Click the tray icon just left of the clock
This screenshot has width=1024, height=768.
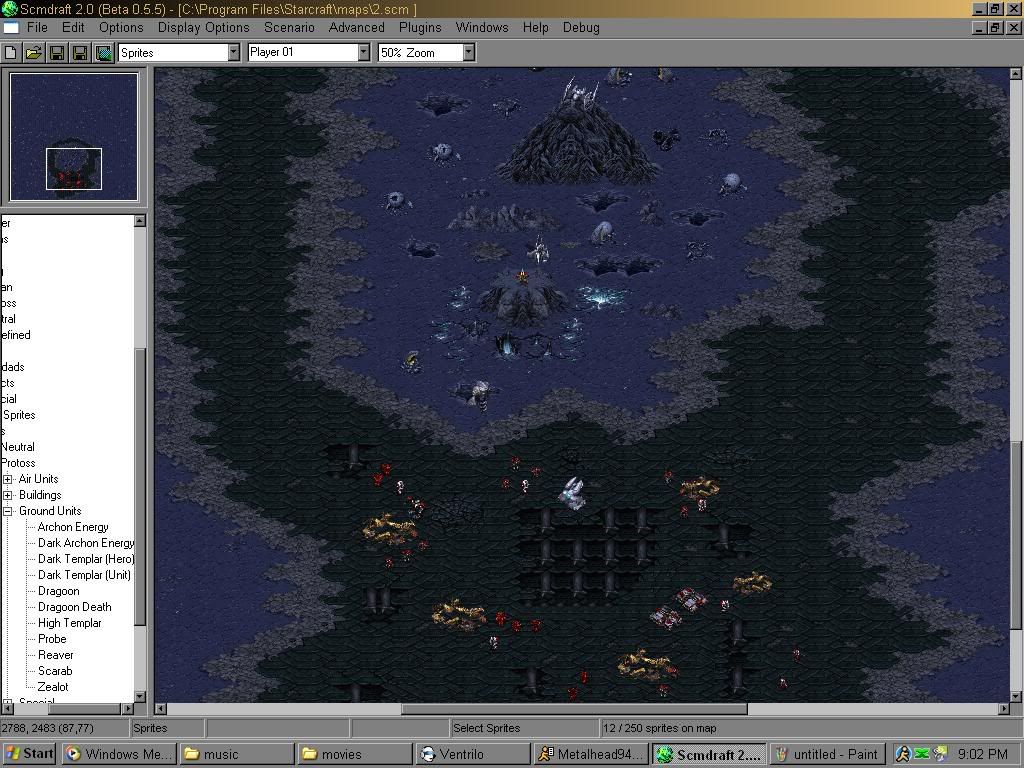pyautogui.click(x=940, y=754)
